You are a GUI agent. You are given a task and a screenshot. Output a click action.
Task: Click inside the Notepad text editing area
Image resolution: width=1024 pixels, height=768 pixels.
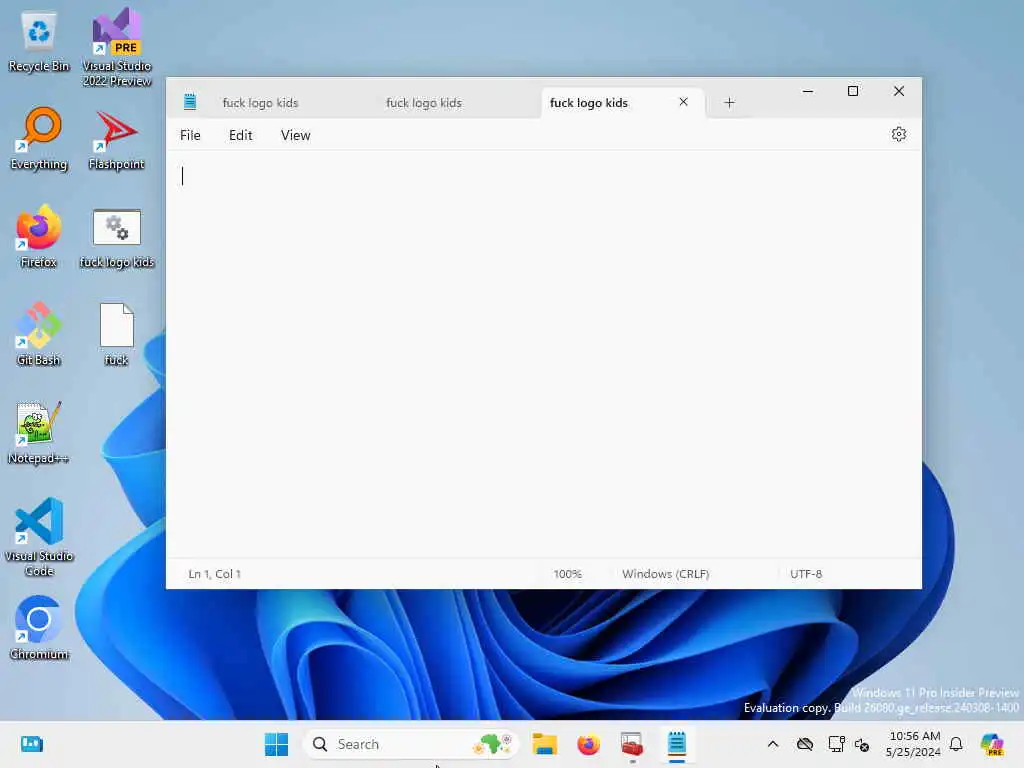(543, 354)
